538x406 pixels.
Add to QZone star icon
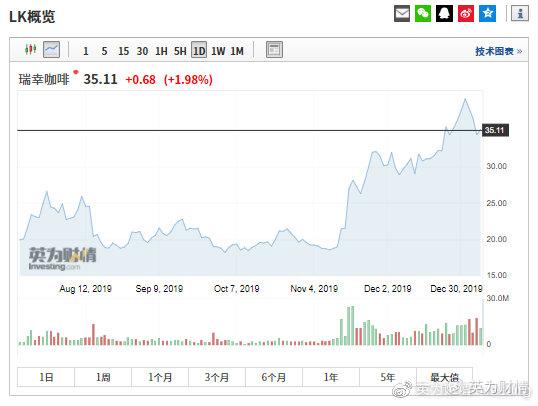487,14
